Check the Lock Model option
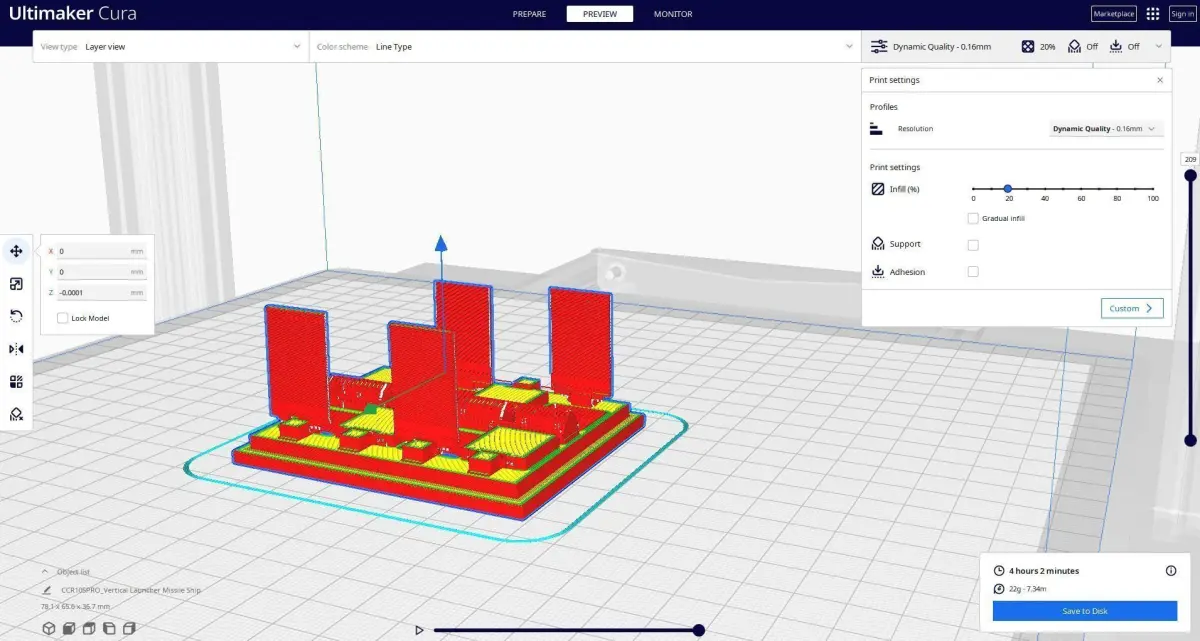 point(63,318)
